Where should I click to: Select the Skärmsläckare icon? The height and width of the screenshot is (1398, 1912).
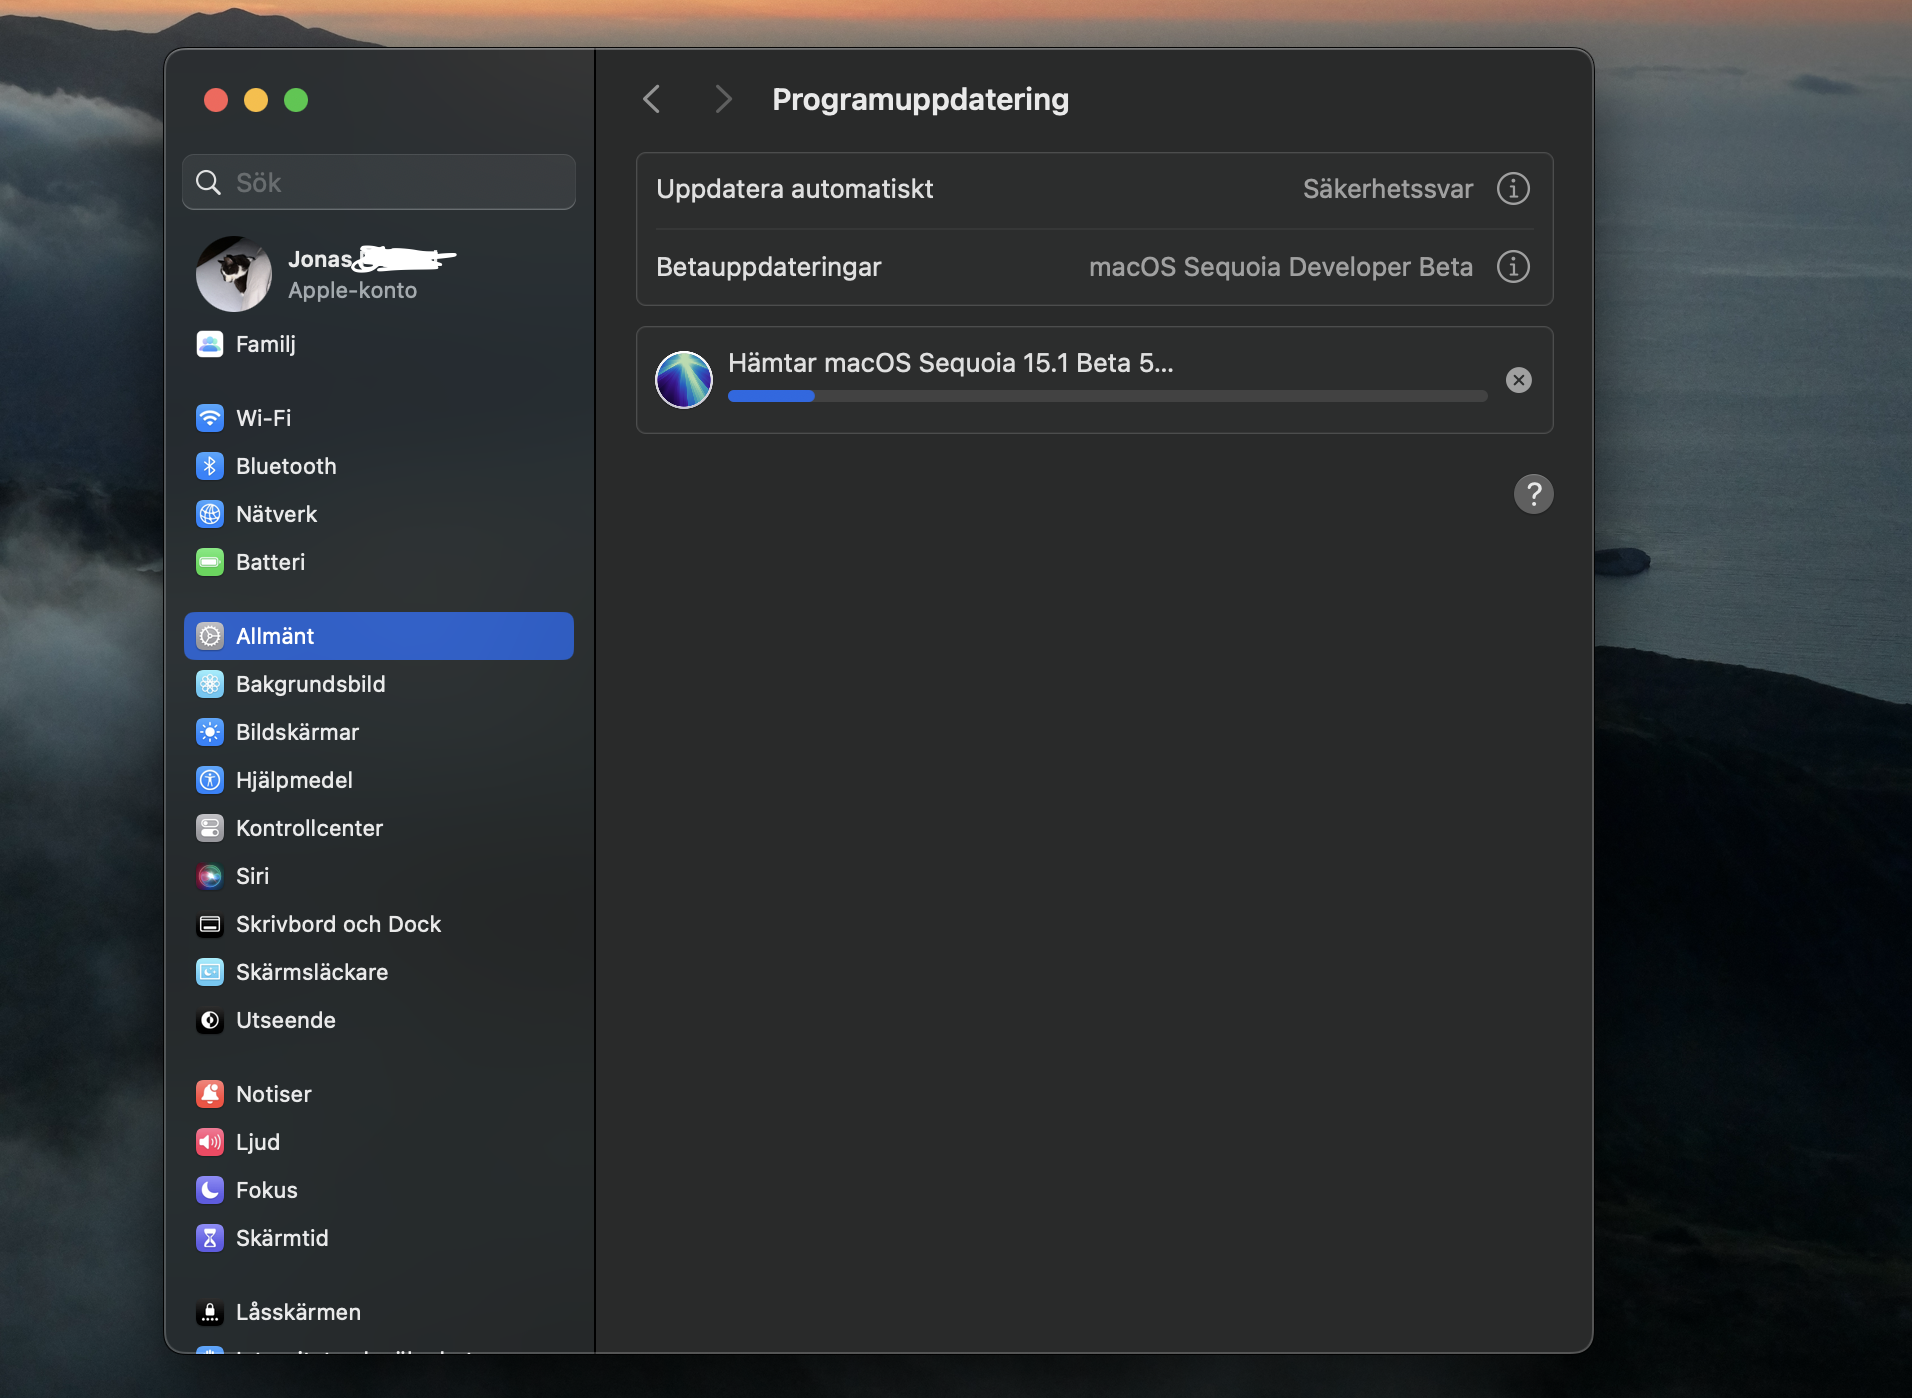[x=210, y=972]
